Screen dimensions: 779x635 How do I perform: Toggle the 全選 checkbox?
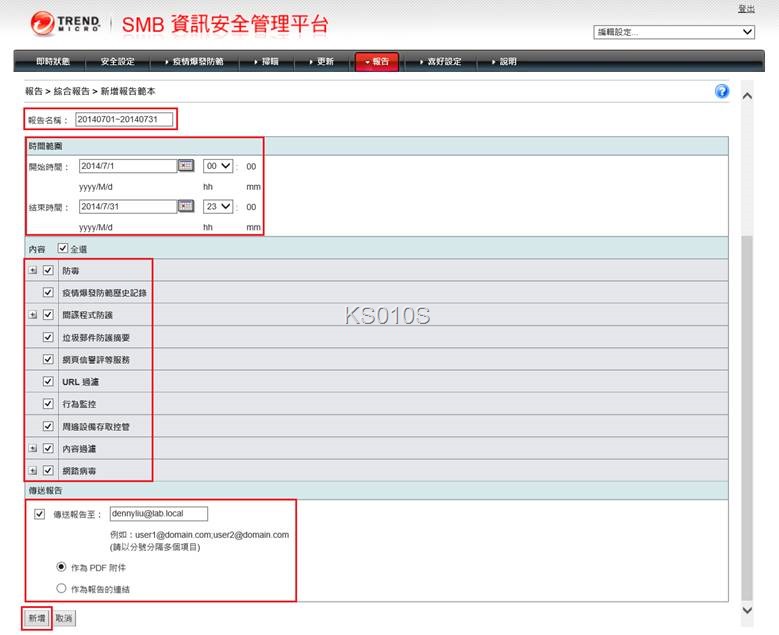63,248
